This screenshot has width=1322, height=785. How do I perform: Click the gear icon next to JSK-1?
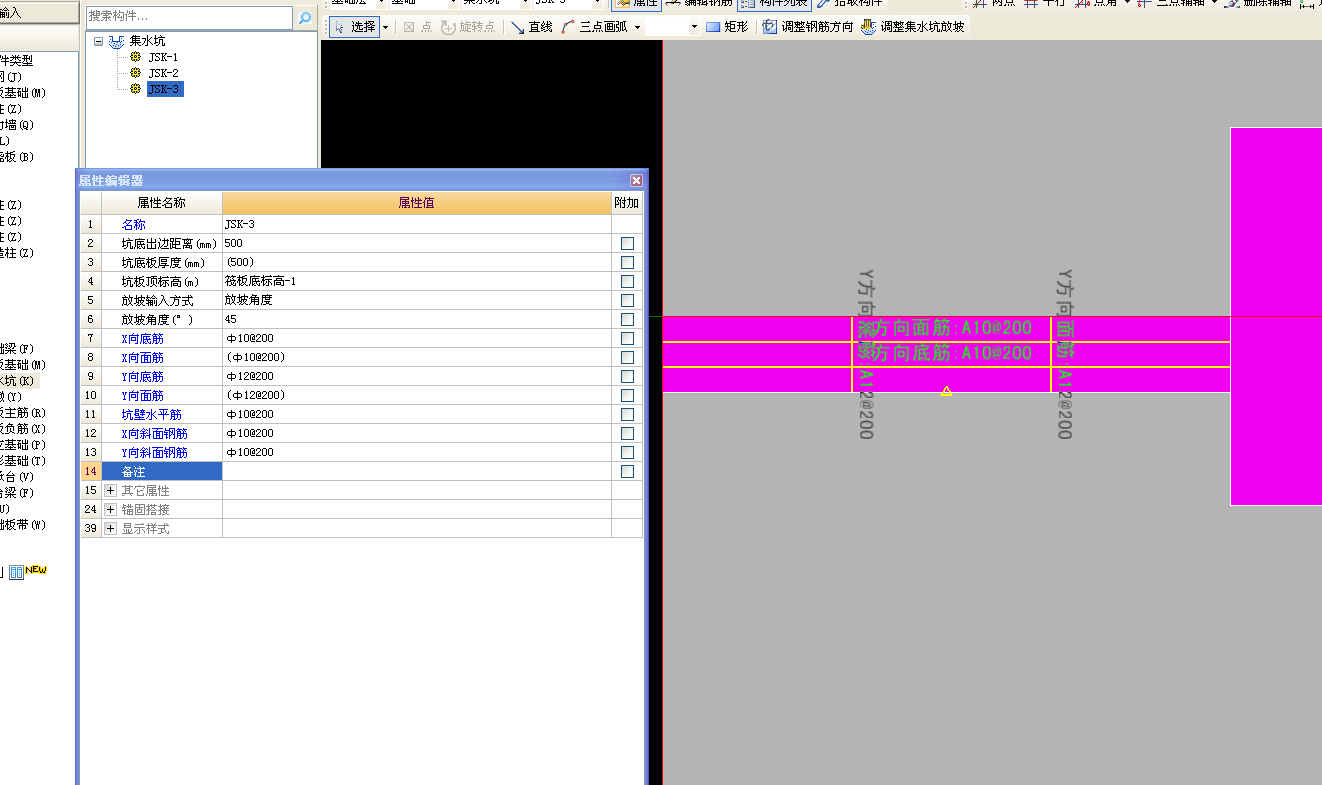coord(136,57)
